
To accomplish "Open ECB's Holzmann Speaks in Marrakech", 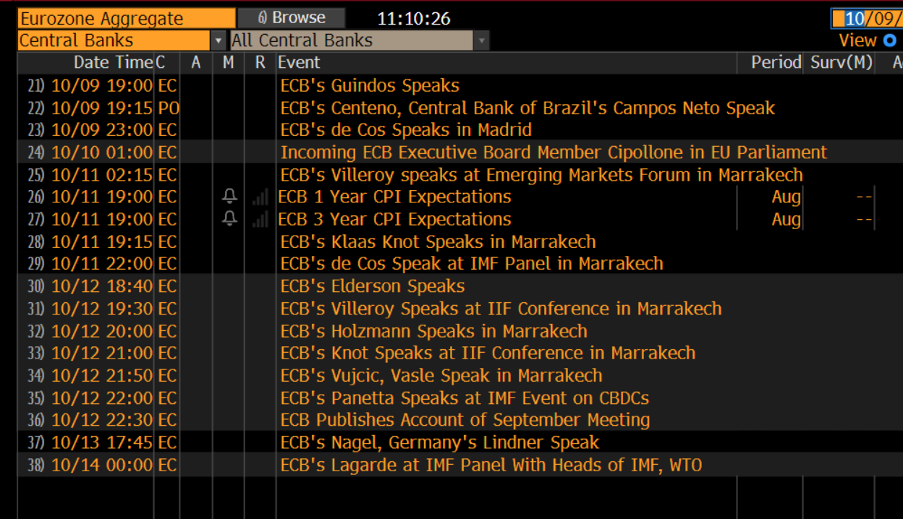I will pos(434,331).
